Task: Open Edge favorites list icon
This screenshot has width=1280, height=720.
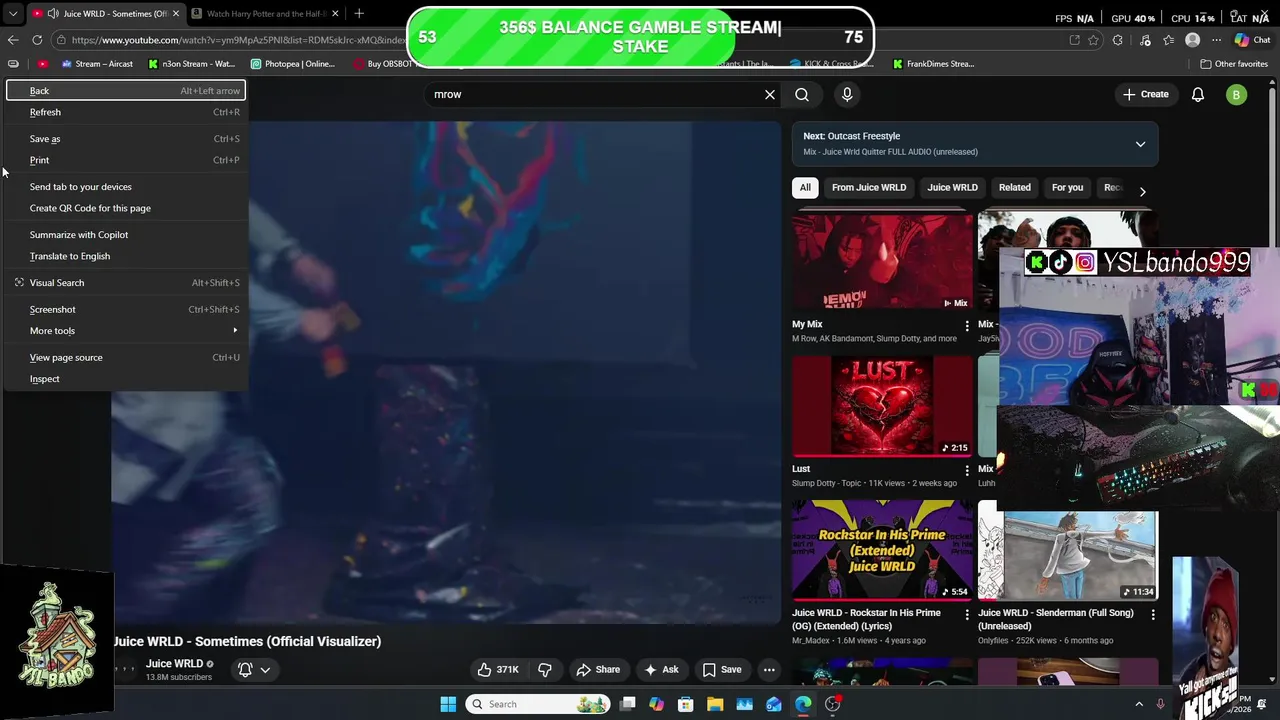Action: [1168, 40]
